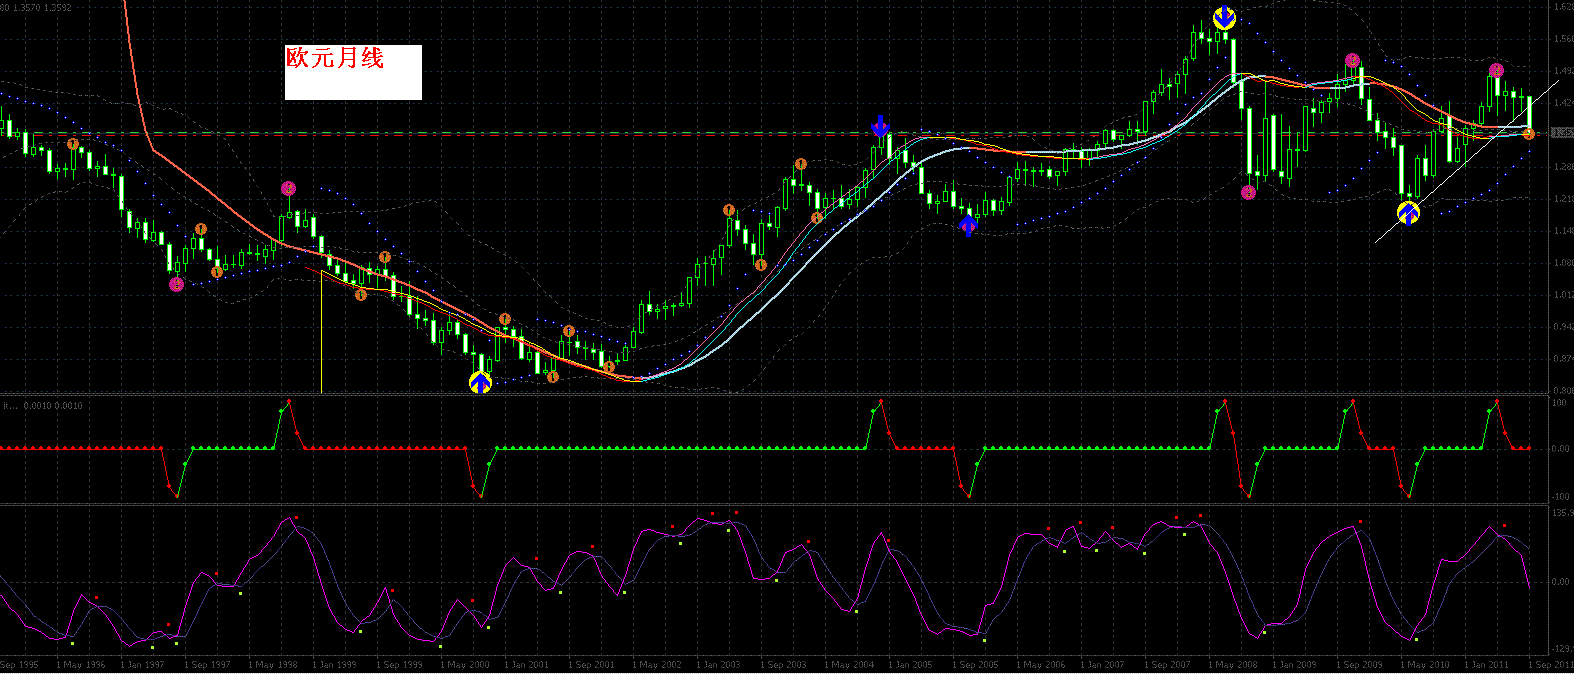Click the yellow-circled up arrow at the 2000 low
This screenshot has height=674, width=1574.
tap(481, 382)
